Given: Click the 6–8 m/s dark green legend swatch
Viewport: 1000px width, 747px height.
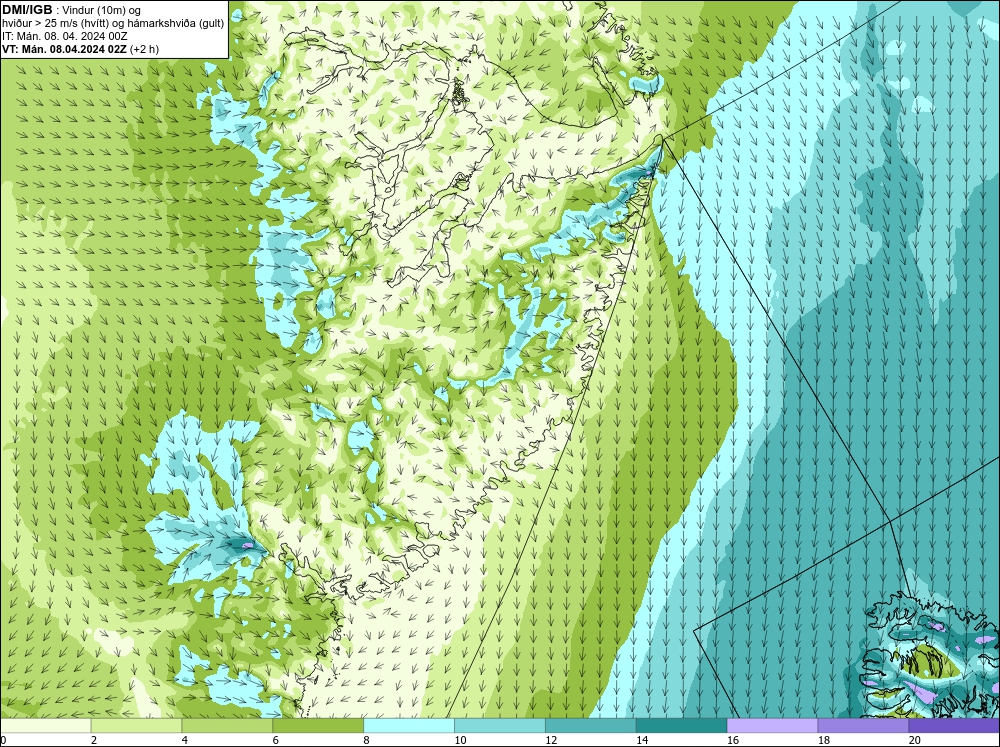Looking at the screenshot, I should click(x=318, y=725).
